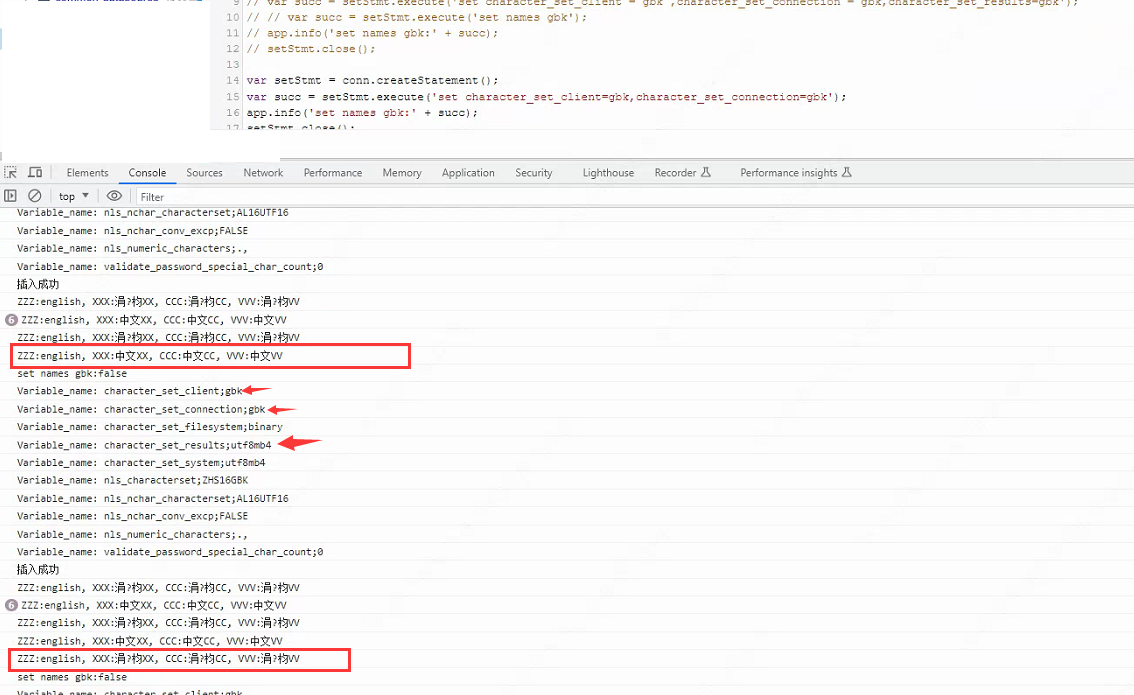Open the Sources tab

[204, 173]
